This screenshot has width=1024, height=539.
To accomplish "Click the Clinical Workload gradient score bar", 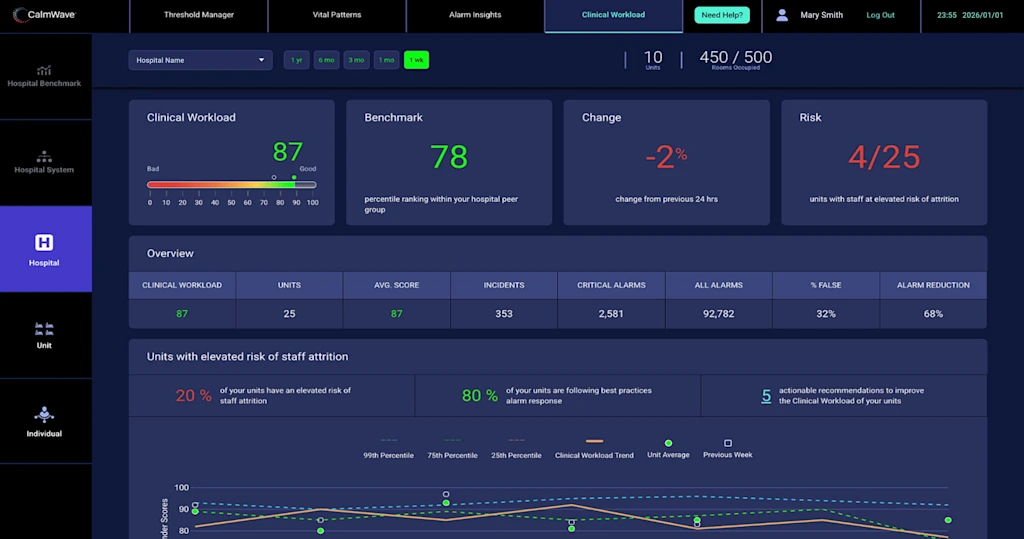I will [x=231, y=185].
